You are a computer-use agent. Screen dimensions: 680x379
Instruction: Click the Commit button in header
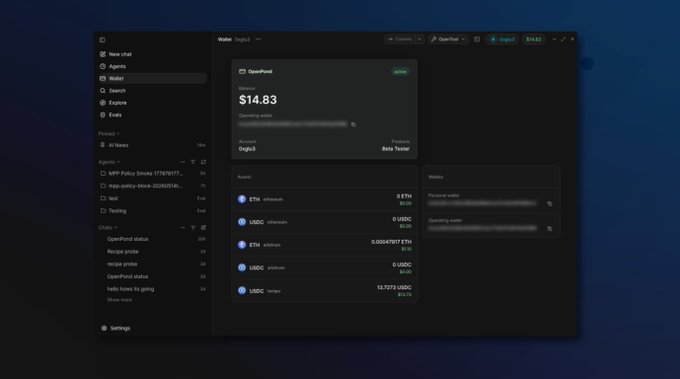(x=400, y=39)
